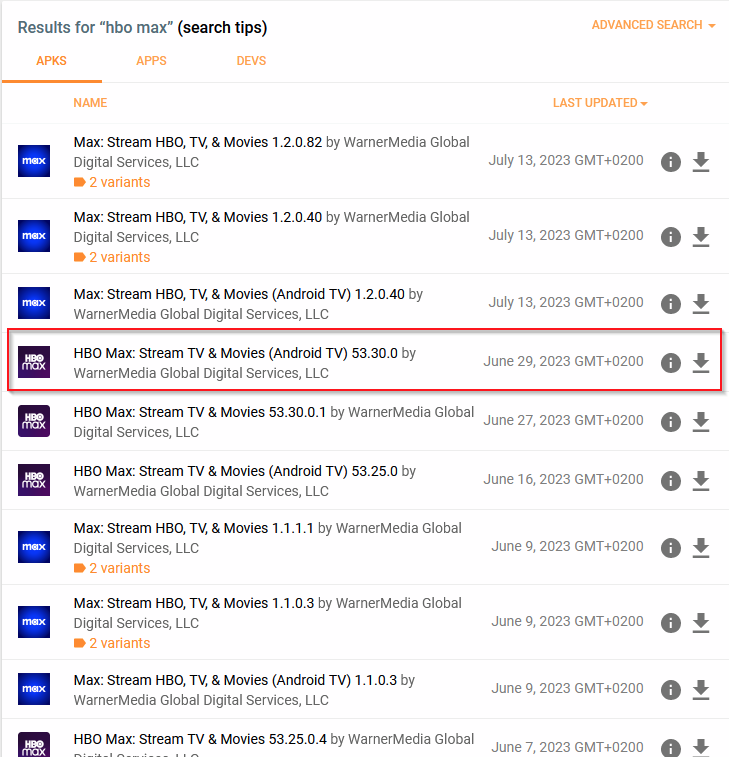
Task: Download HBO Max Android TV 53.25.0
Action: coord(701,480)
